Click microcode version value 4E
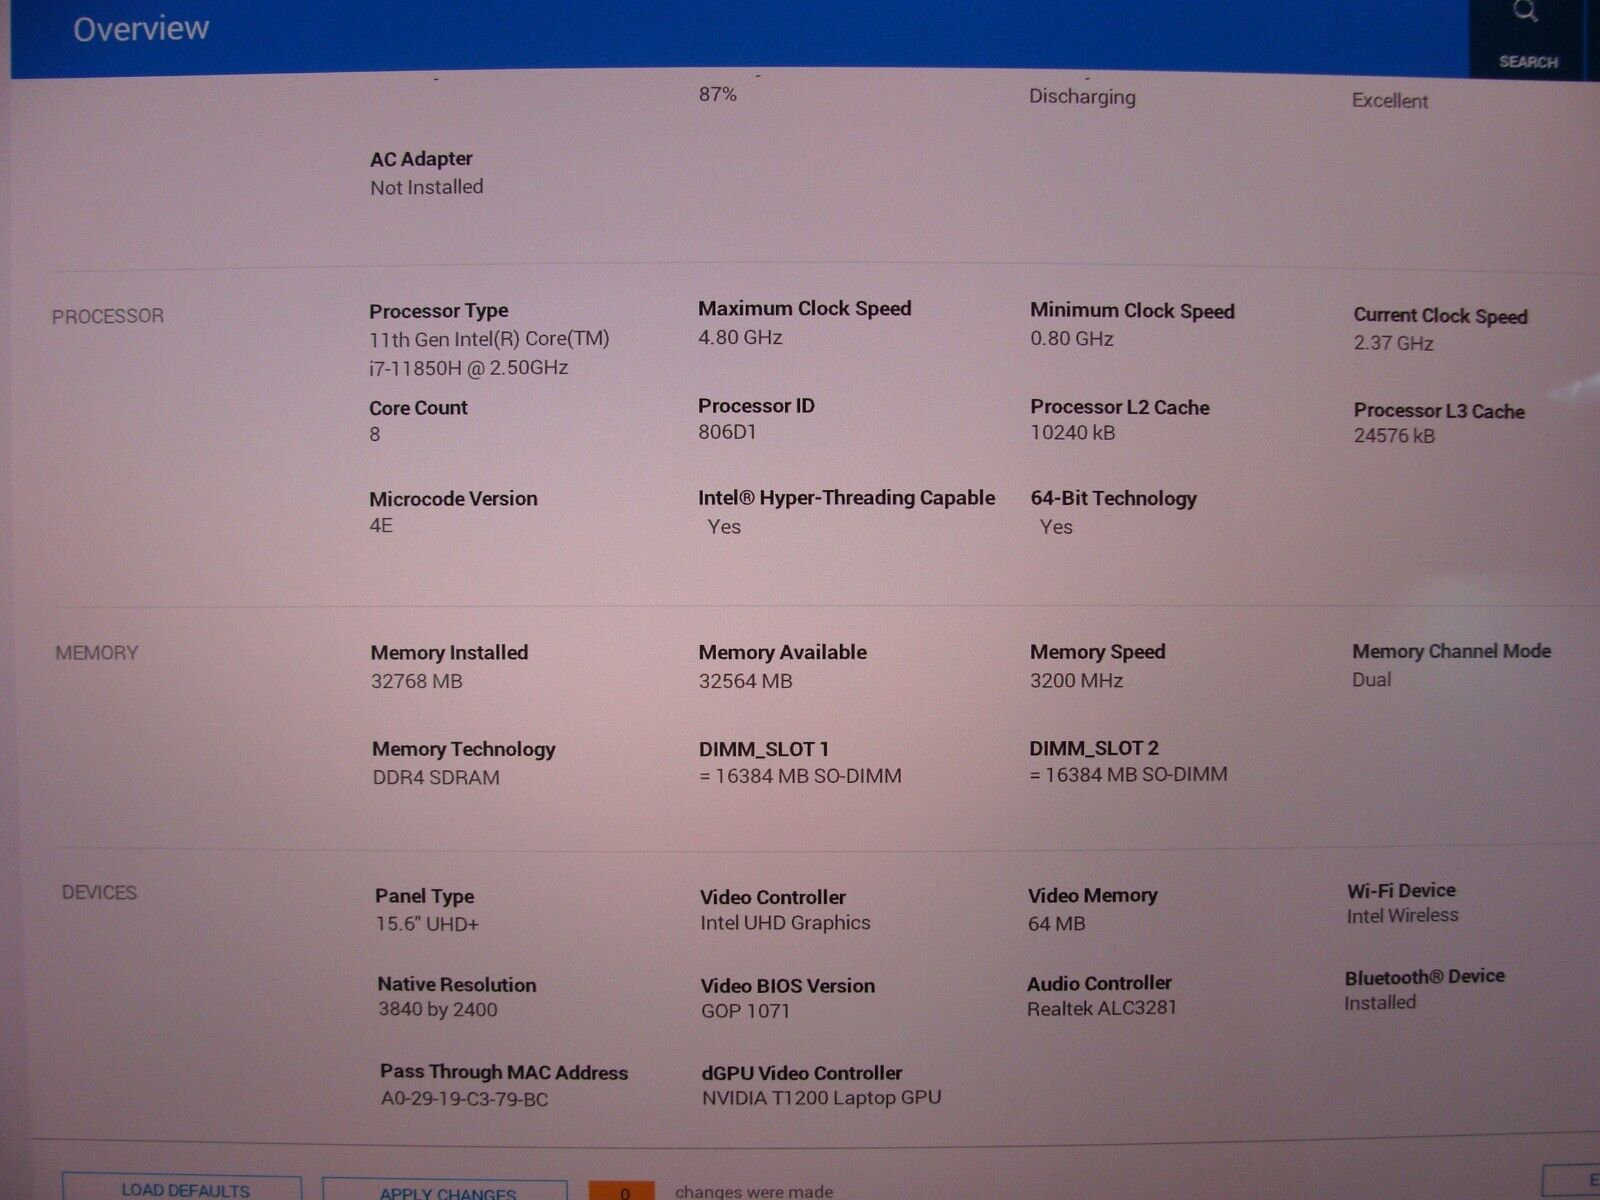 (381, 525)
